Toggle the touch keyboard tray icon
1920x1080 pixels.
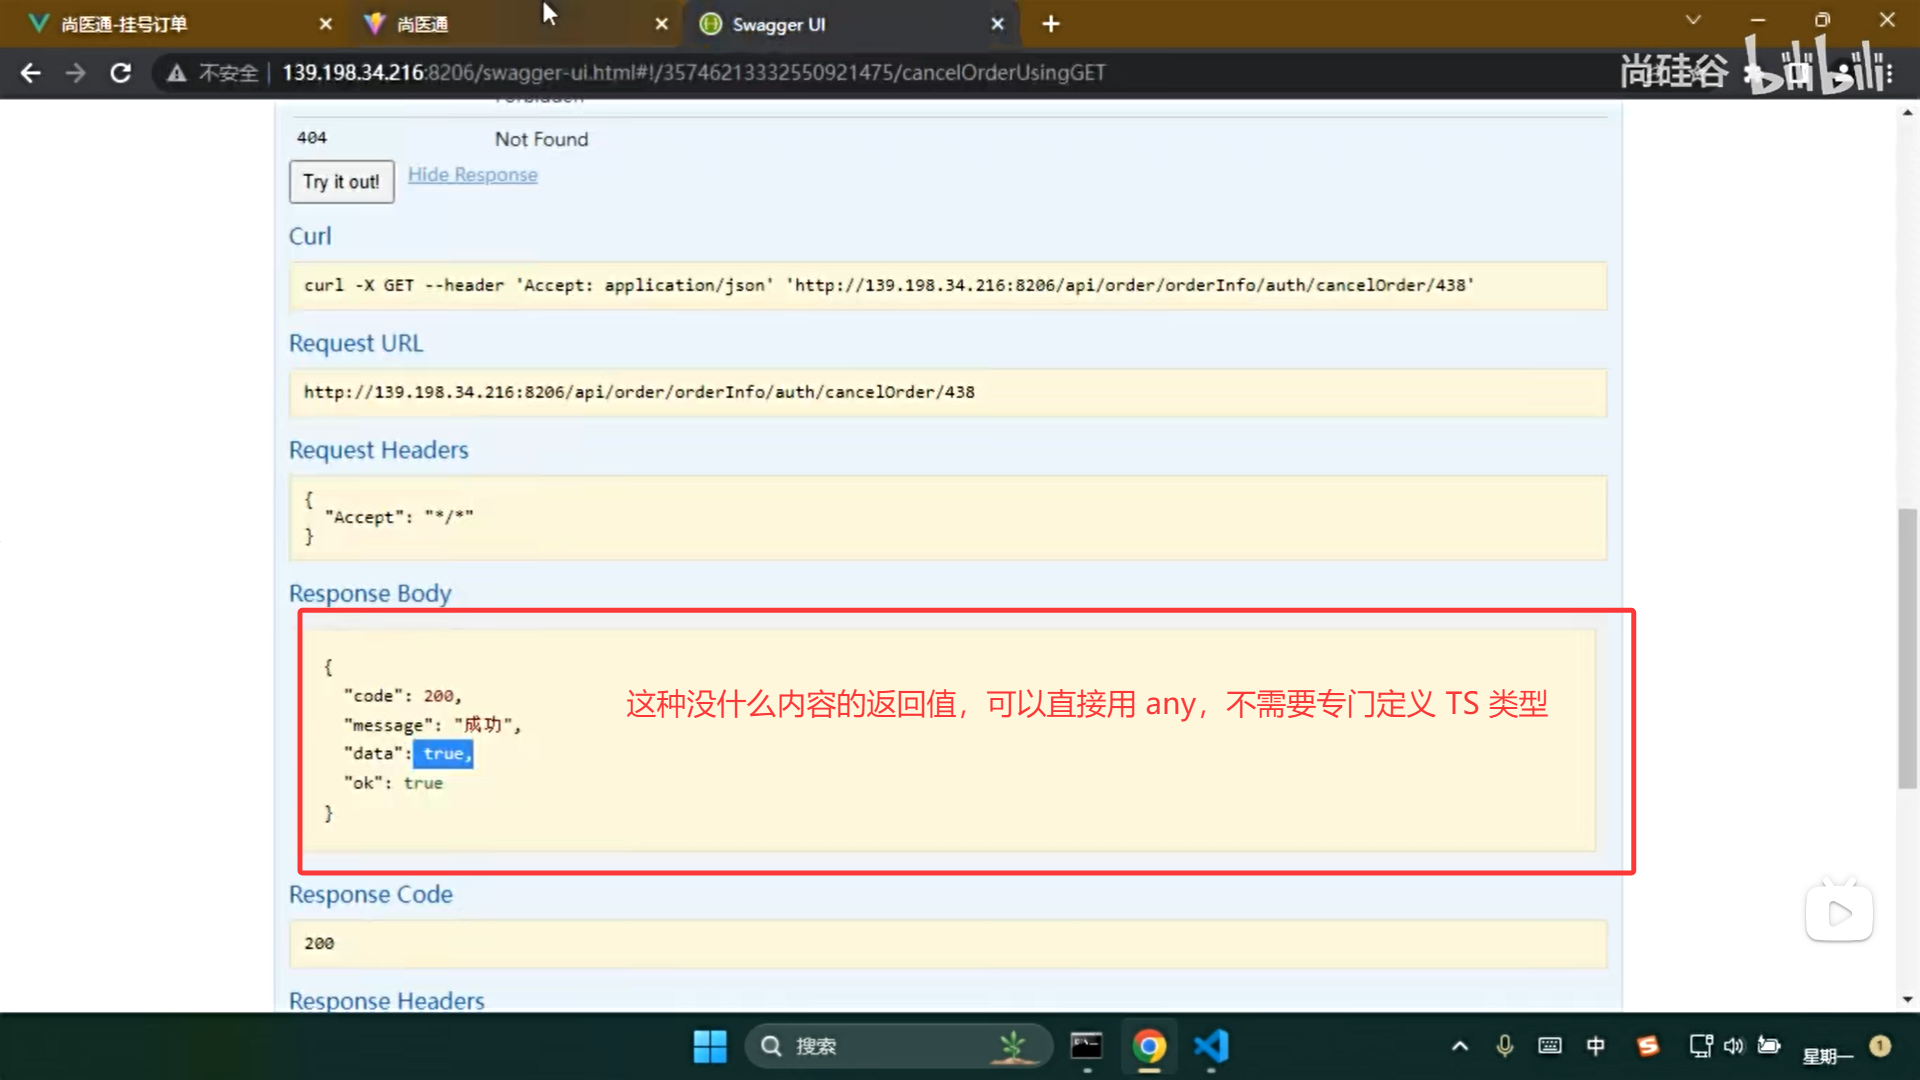pos(1549,1046)
